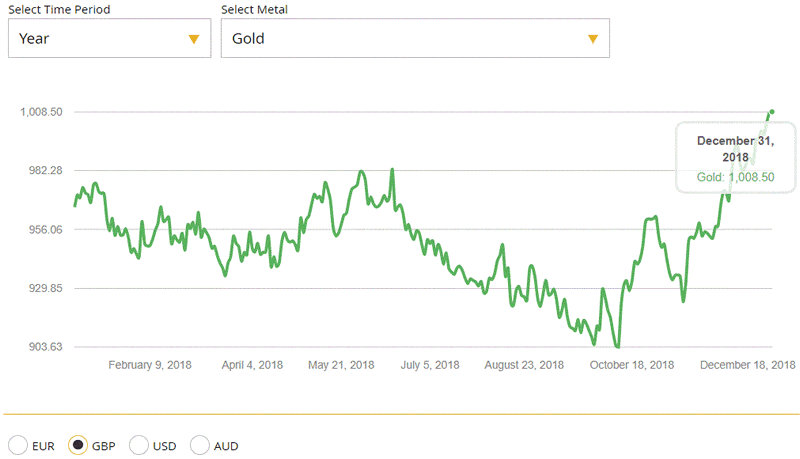Click the yellow arrow in the Gold dropdown
800x459 pixels.
[x=592, y=39]
